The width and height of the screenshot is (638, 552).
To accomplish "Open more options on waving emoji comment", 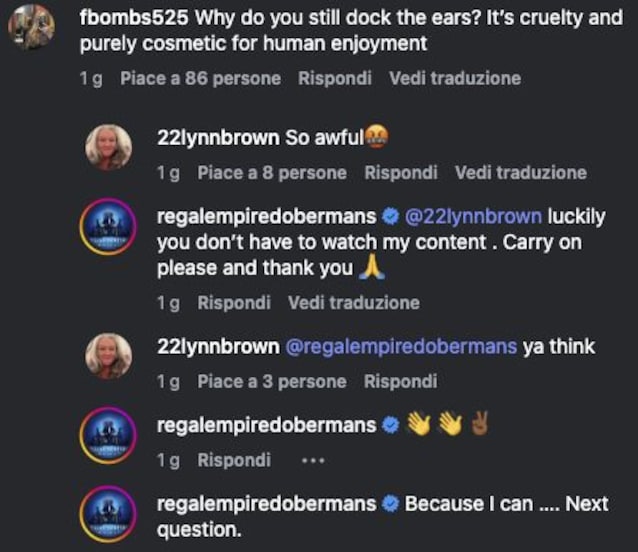I will (x=313, y=461).
